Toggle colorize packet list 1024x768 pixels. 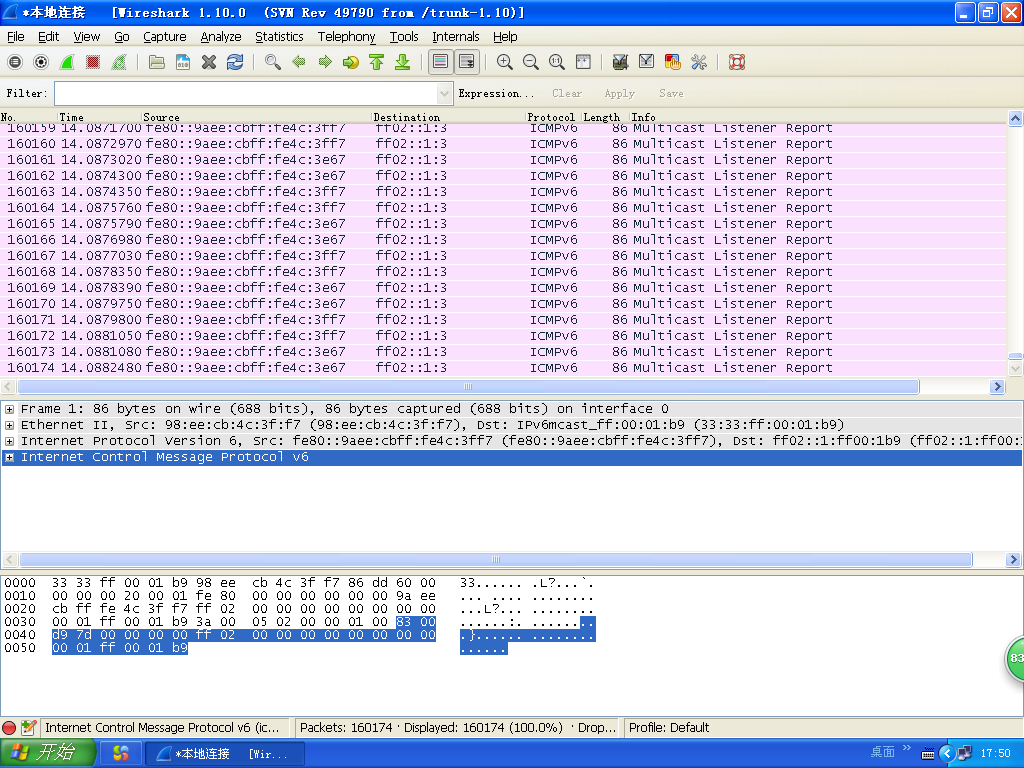[x=441, y=62]
